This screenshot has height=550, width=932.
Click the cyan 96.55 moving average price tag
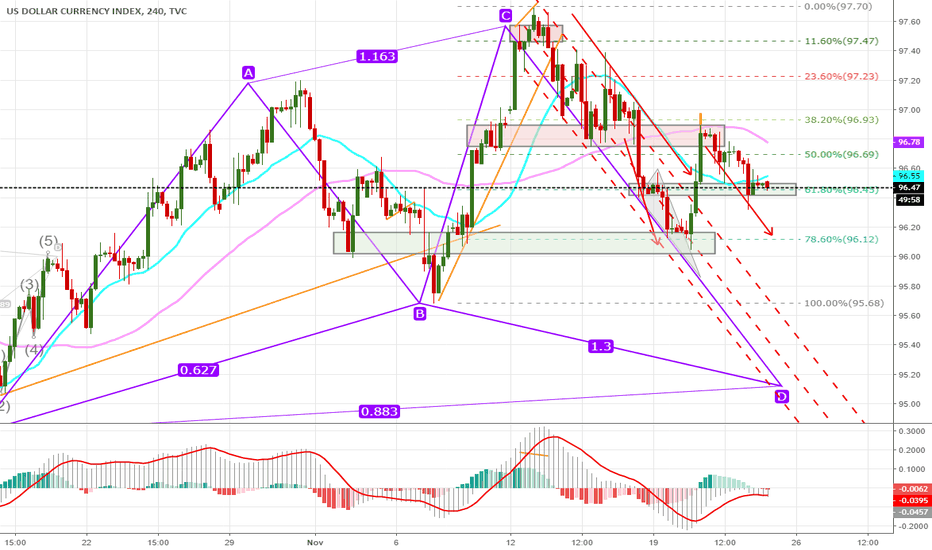909,176
